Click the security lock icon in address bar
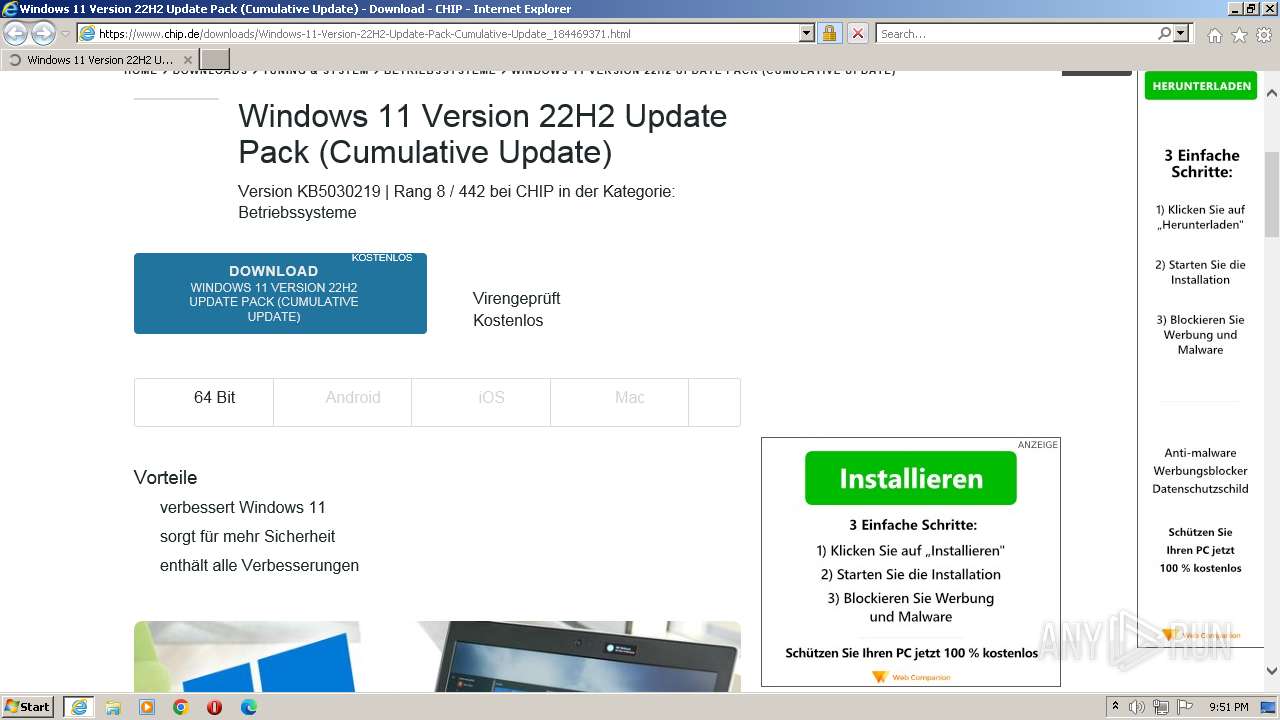1280x720 pixels. (829, 34)
